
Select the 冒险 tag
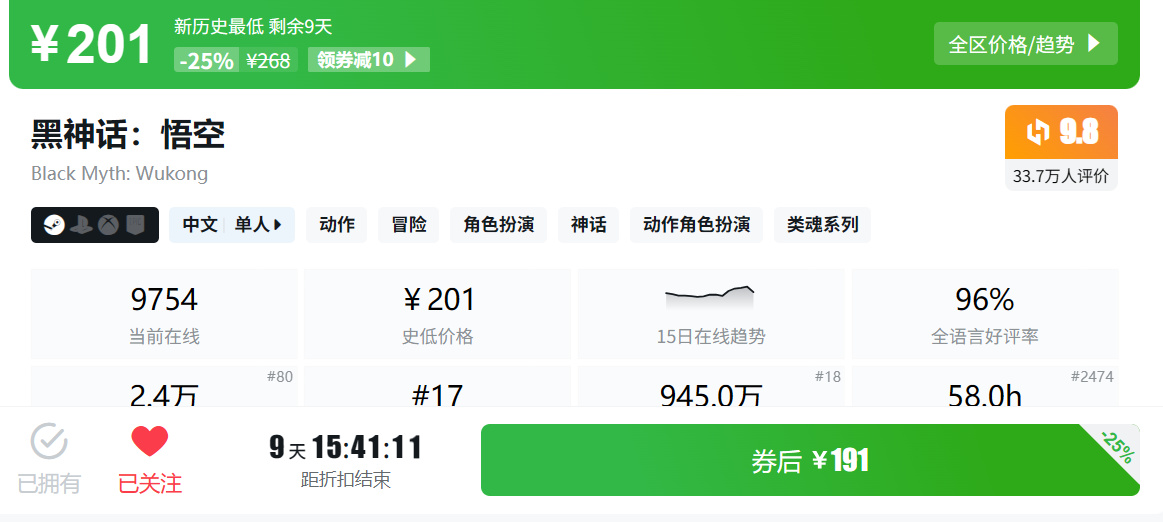click(409, 225)
